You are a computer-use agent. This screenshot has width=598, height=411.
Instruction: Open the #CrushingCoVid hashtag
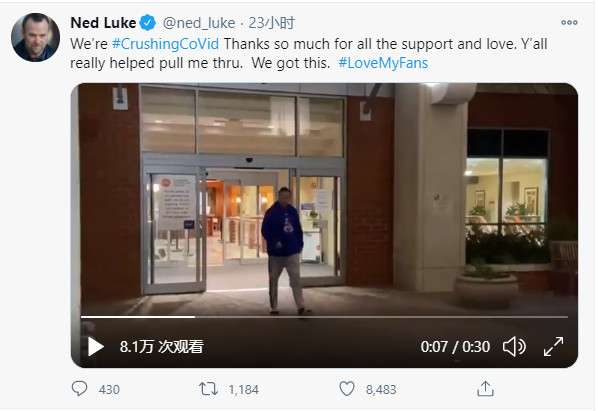click(166, 44)
